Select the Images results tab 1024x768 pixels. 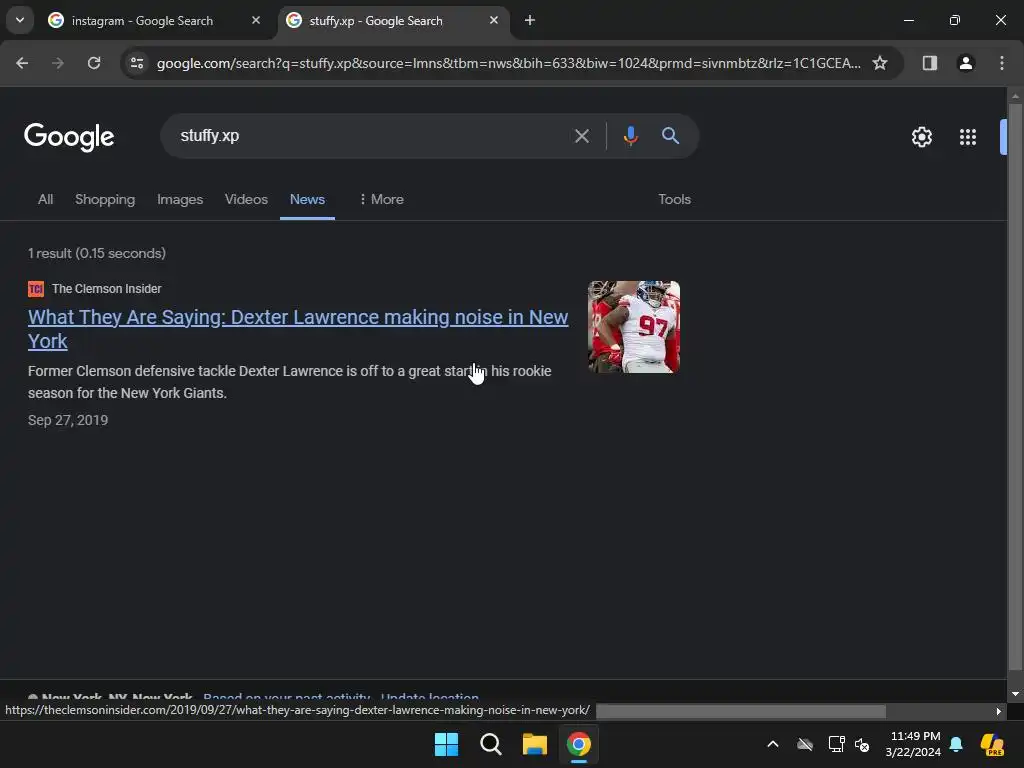pyautogui.click(x=180, y=199)
